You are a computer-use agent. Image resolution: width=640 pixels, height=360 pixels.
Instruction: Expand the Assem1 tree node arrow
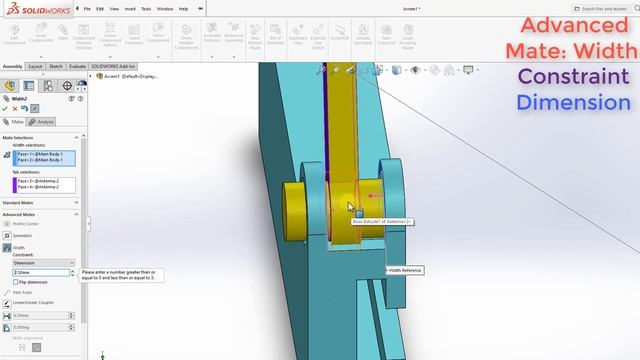[x=91, y=76]
